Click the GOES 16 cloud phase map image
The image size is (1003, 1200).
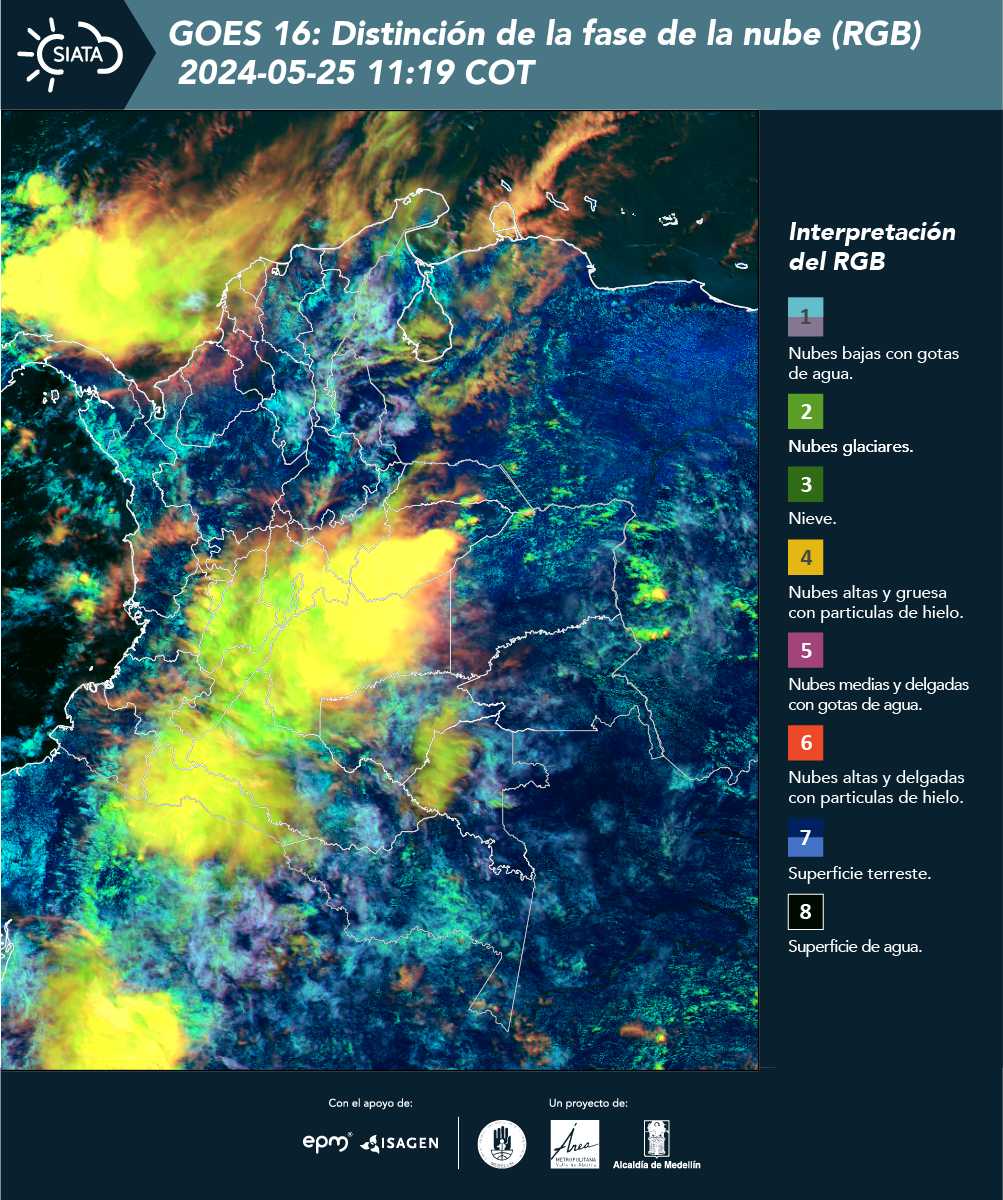click(380, 589)
